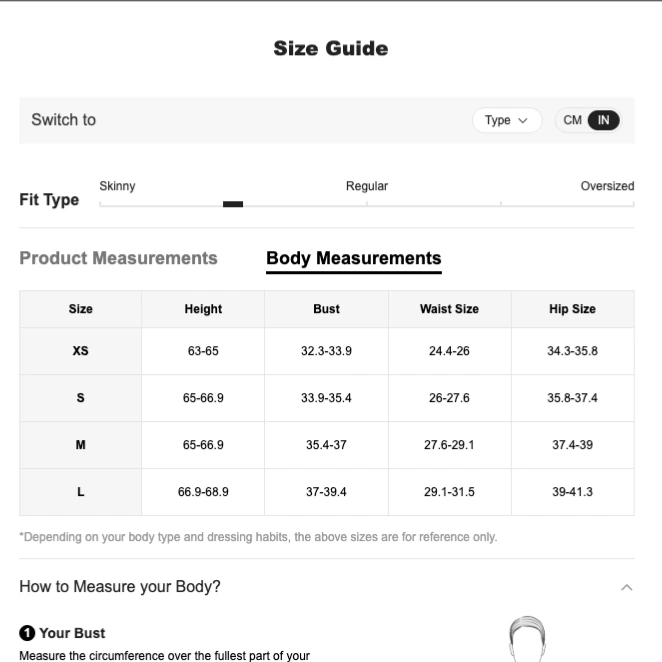The image size is (662, 662).
Task: Click the Skinny fit label
Action: point(117,186)
